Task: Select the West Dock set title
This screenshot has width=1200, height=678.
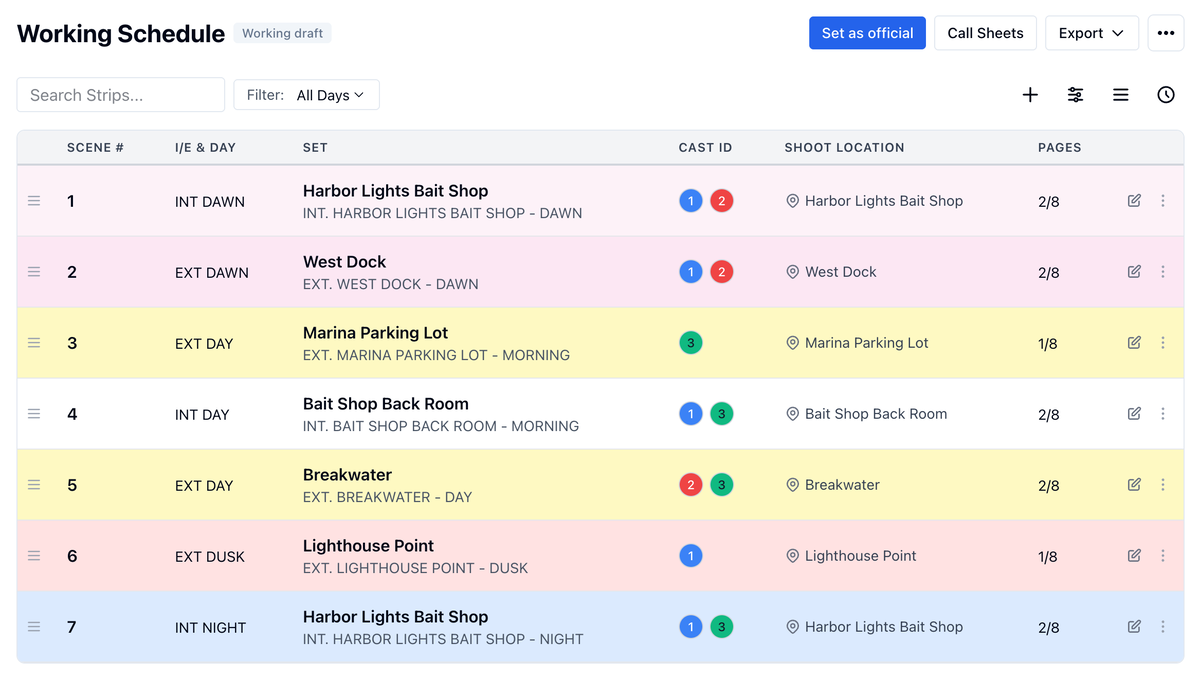Action: pos(344,262)
